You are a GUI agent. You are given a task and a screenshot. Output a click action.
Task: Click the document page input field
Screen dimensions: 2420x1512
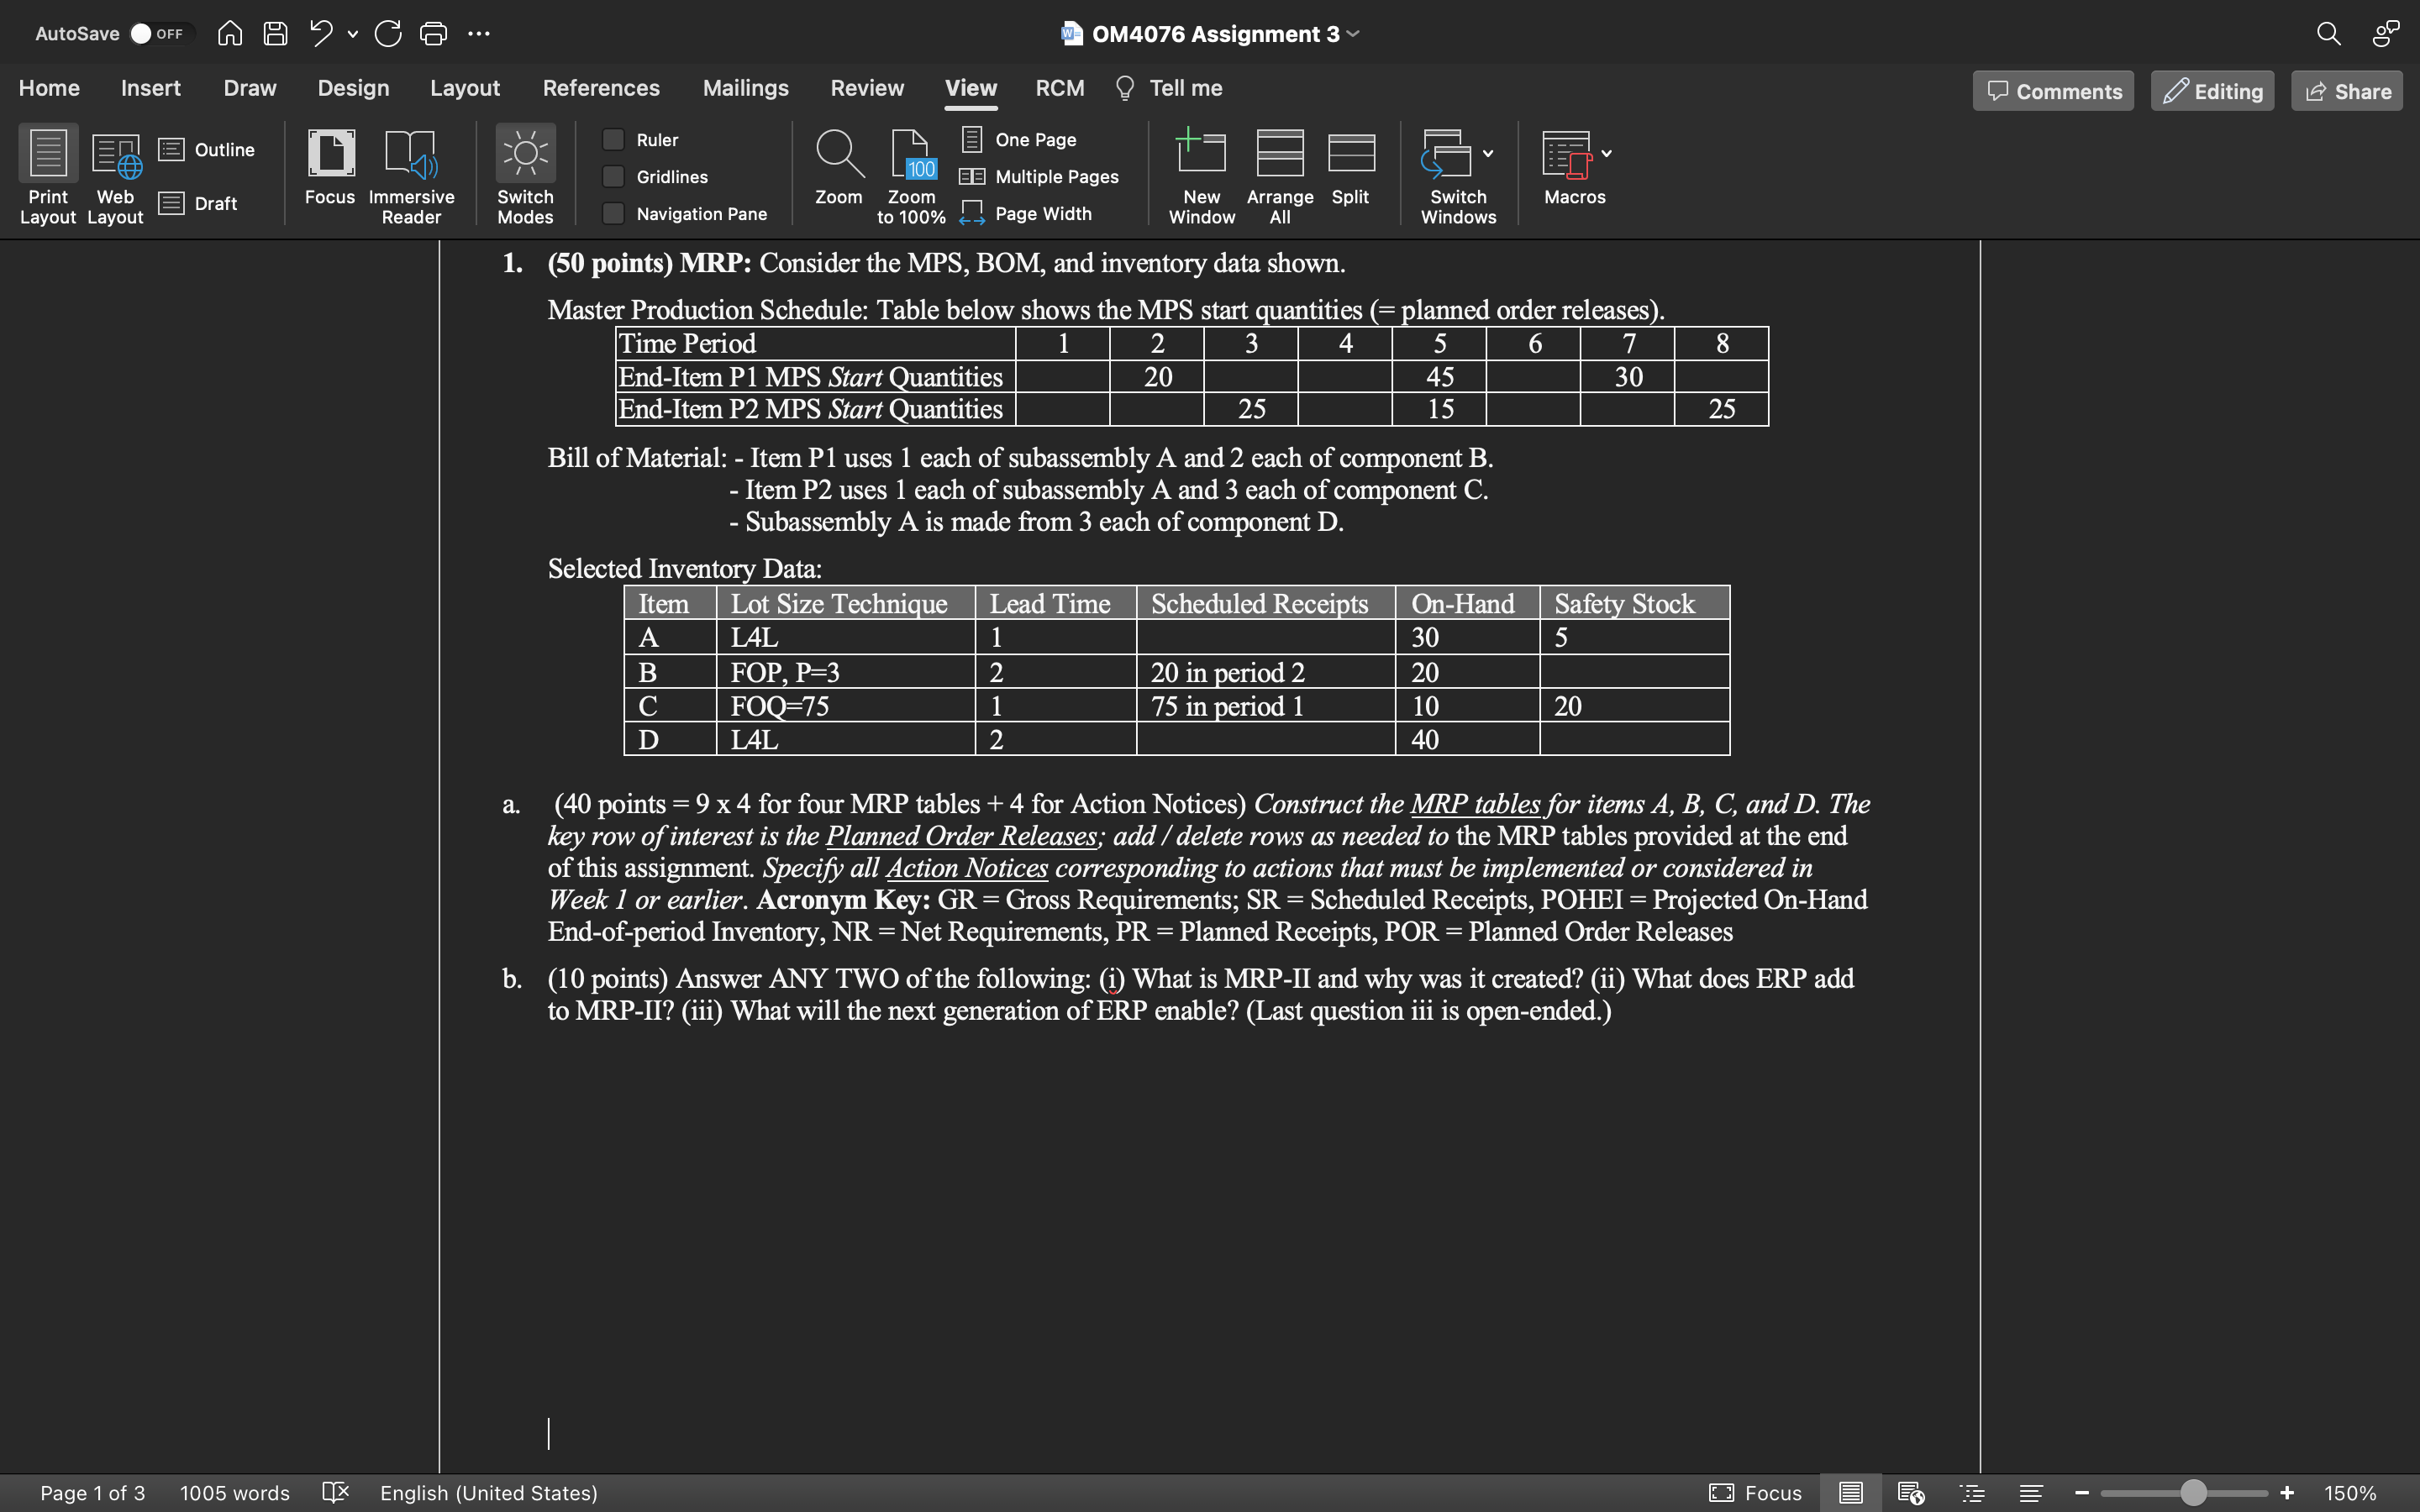click(92, 1493)
